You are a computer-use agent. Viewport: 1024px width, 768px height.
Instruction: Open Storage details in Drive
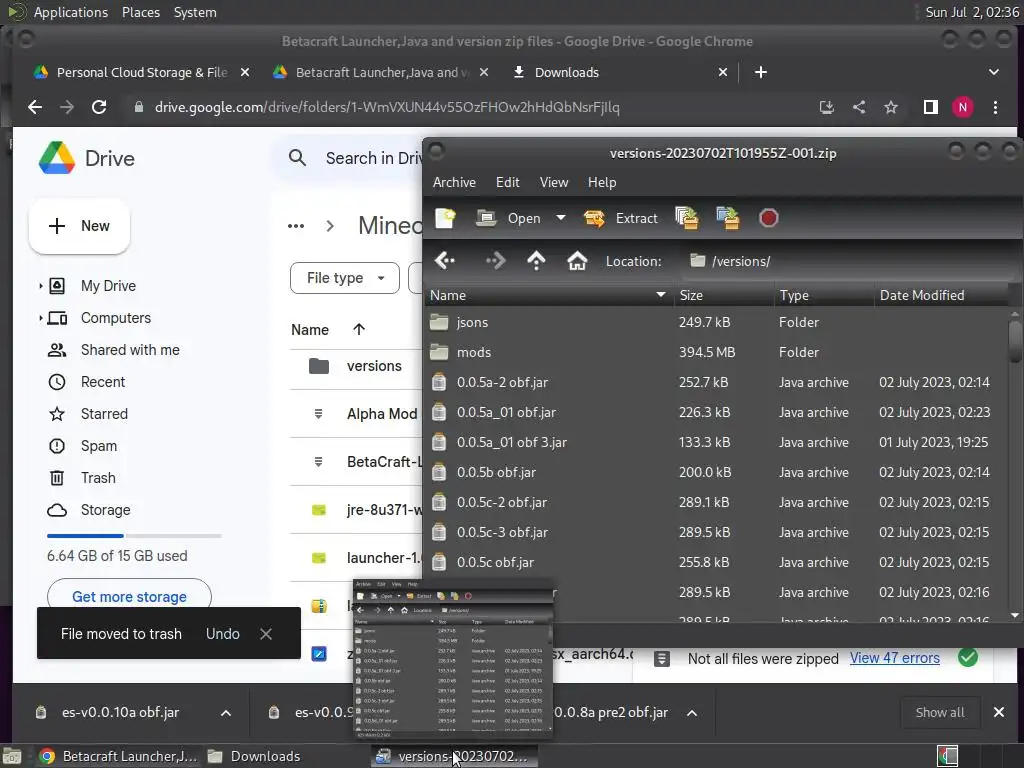105,510
